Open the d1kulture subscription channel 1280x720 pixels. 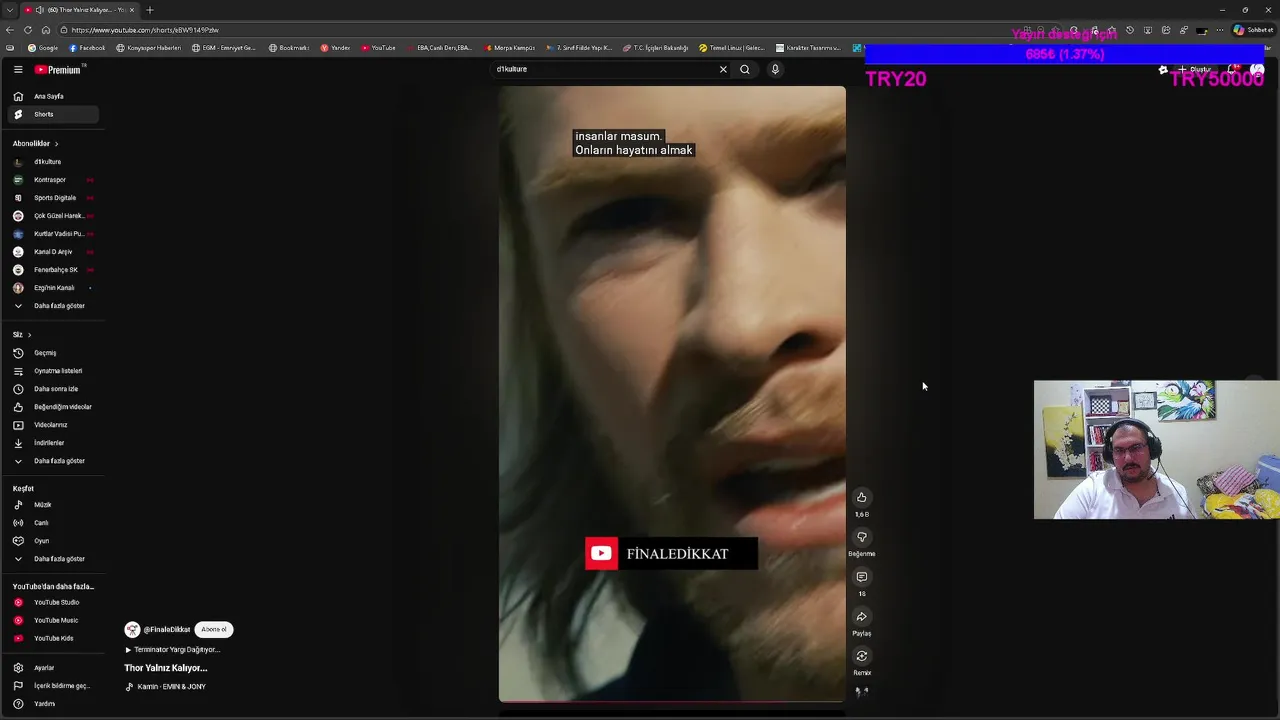(53, 161)
